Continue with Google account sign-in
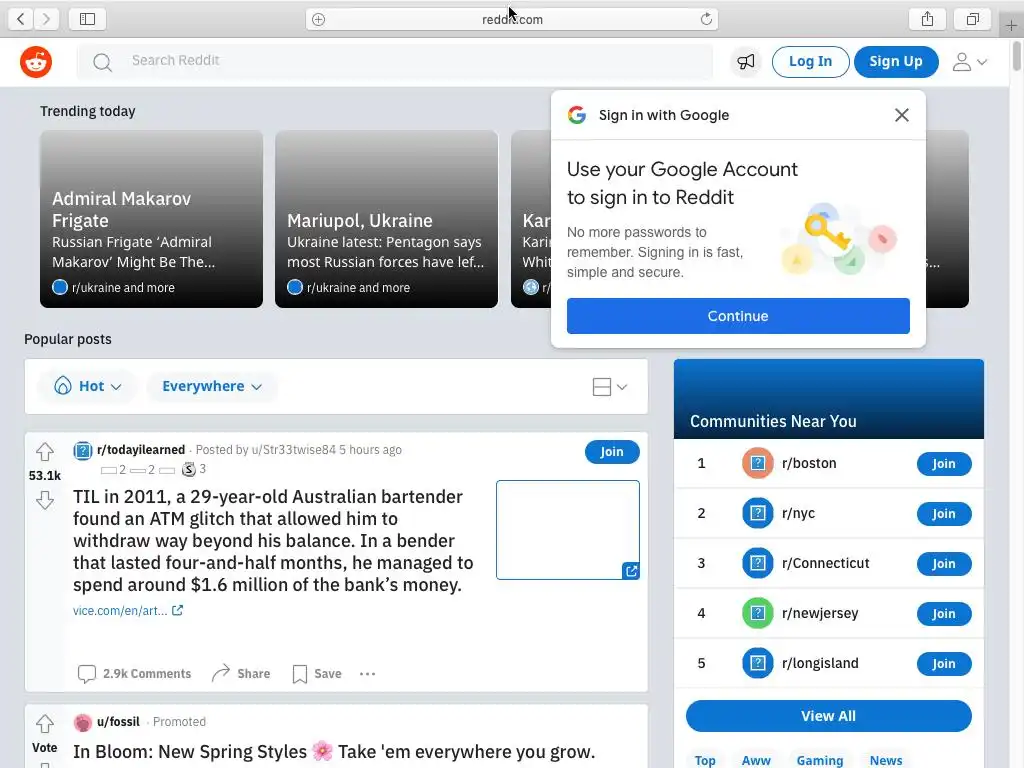This screenshot has height=768, width=1024. click(x=738, y=316)
